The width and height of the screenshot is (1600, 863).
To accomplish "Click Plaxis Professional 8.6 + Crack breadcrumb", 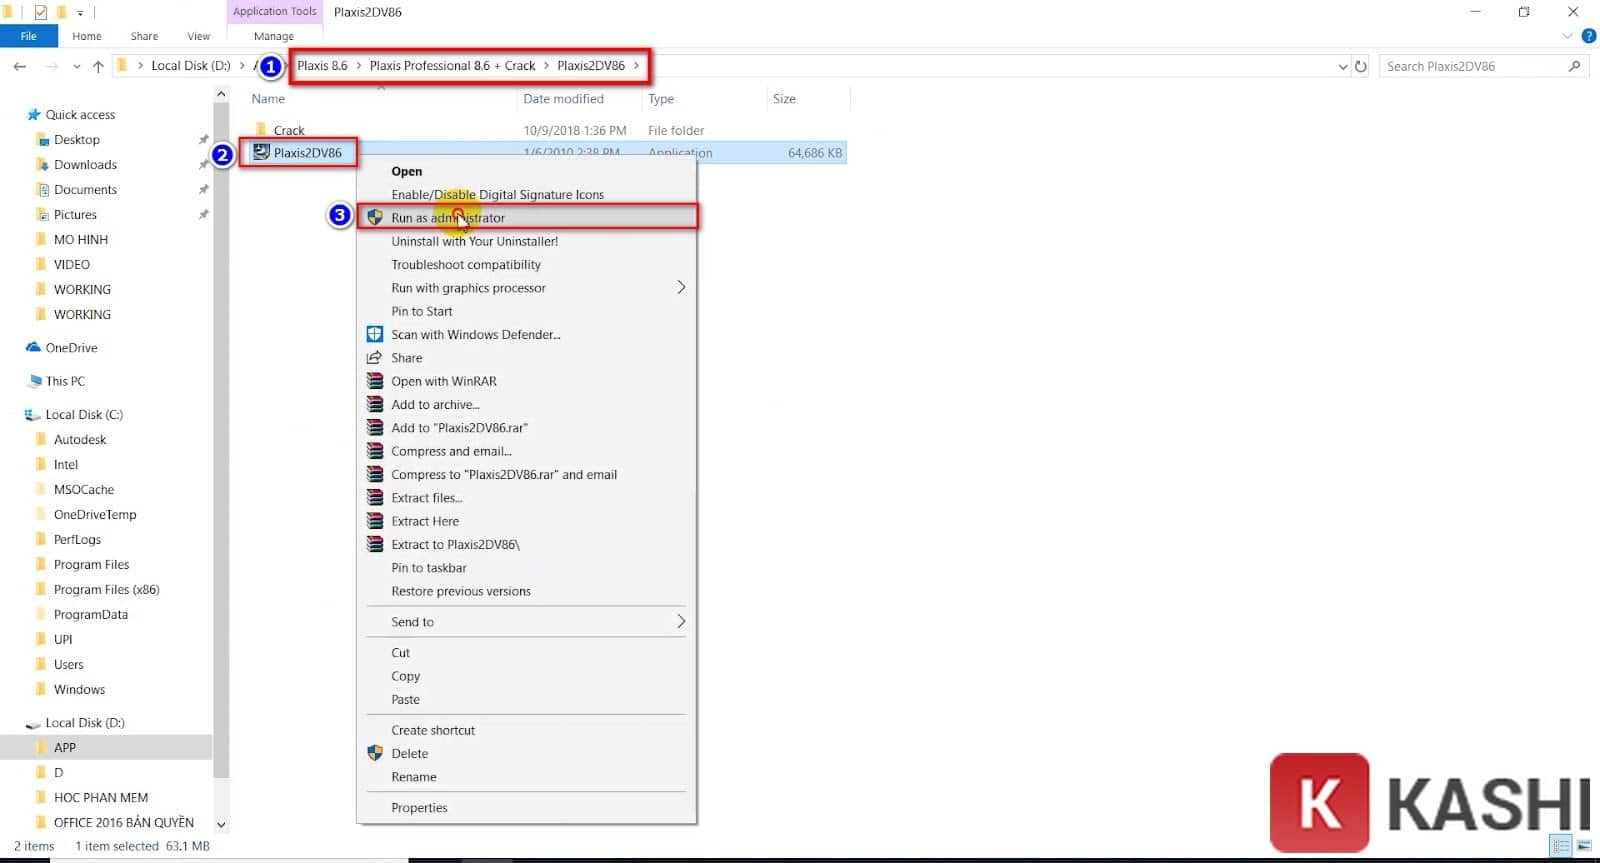I will pyautogui.click(x=452, y=66).
